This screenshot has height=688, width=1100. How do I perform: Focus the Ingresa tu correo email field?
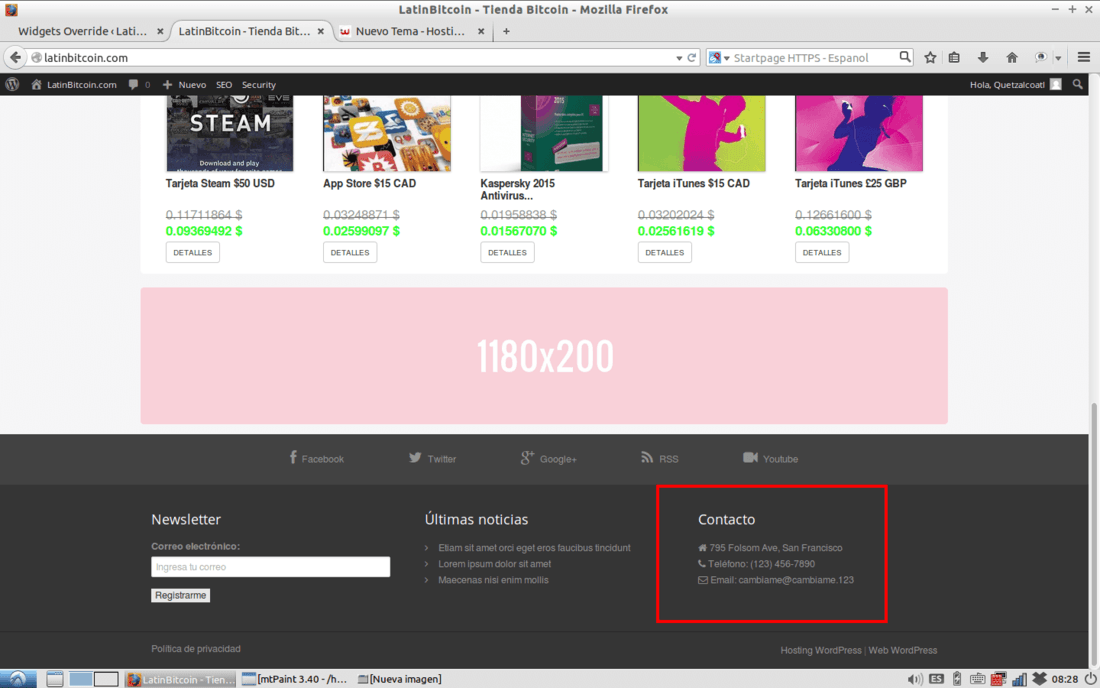click(270, 567)
